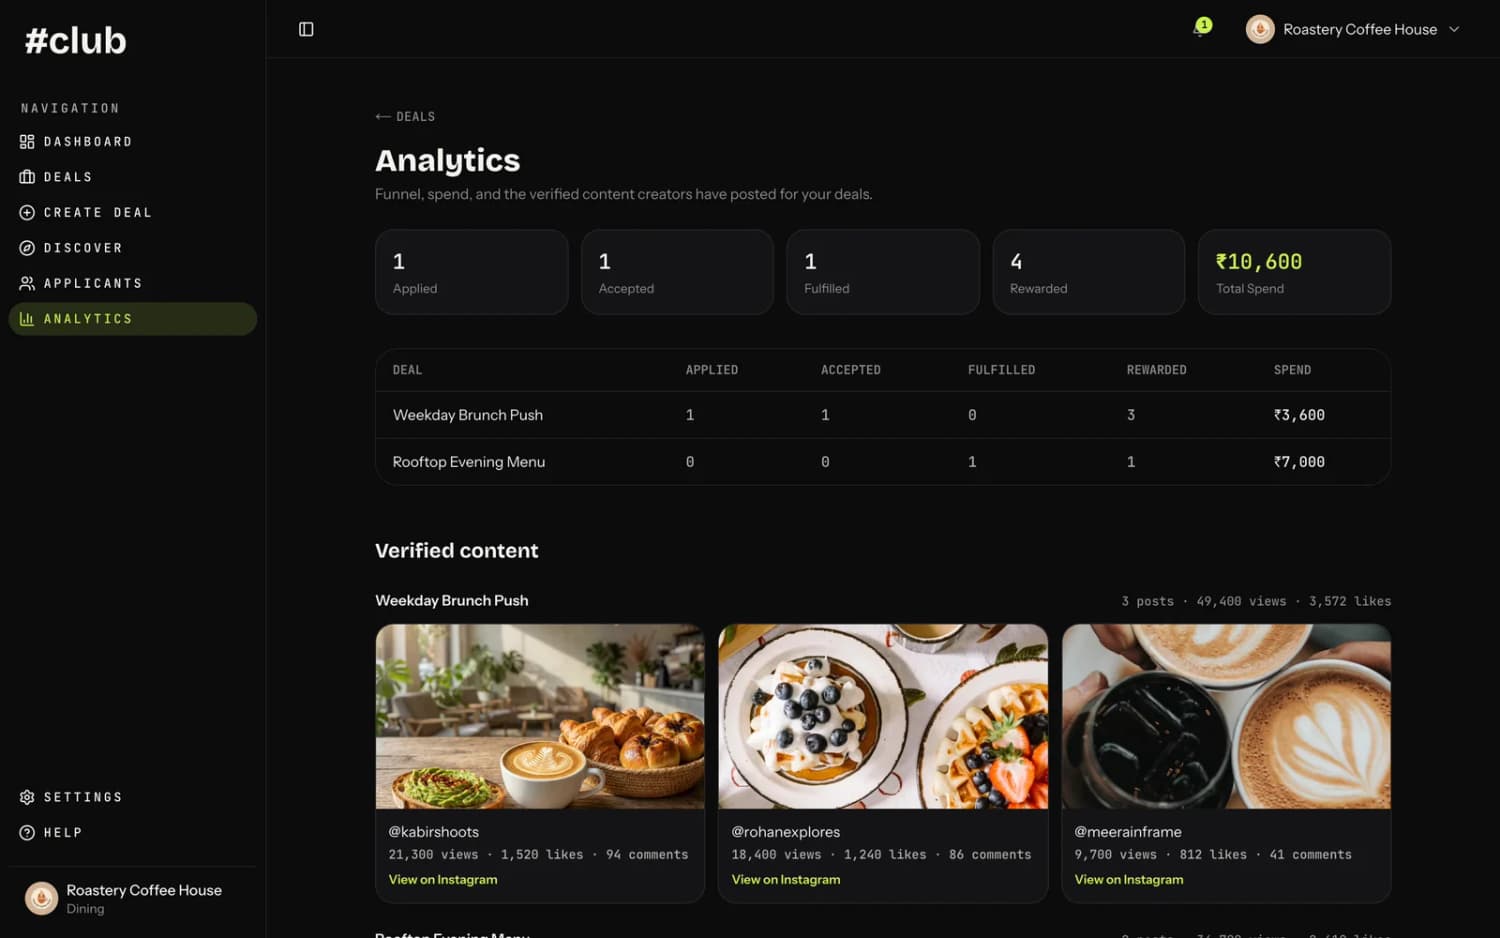Click the Deals briefcase icon

[27, 177]
